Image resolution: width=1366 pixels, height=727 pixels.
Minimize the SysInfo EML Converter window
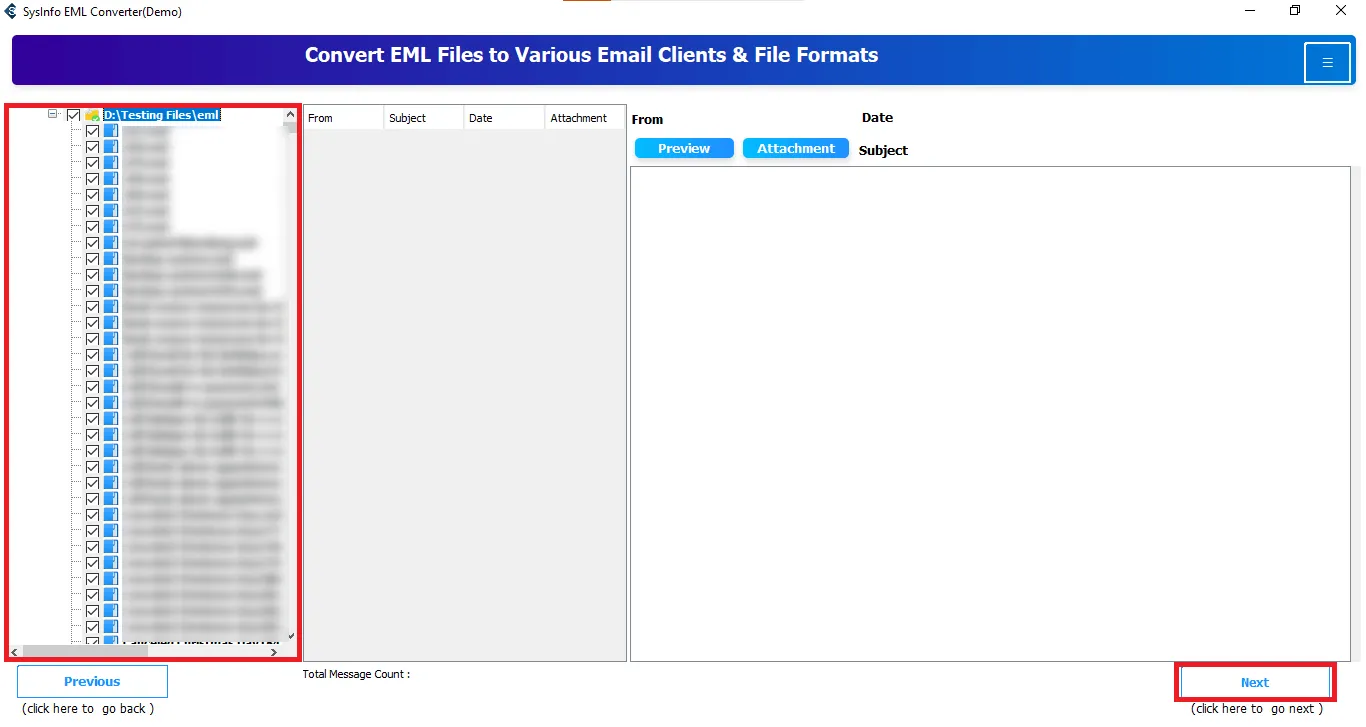[x=1251, y=11]
